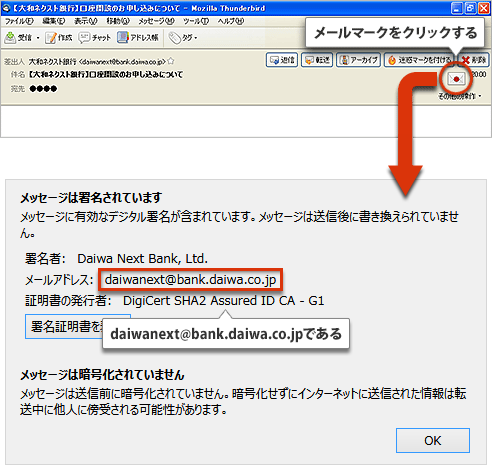Open the メッセージ menu
The height and width of the screenshot is (465, 492).
pos(156,21)
